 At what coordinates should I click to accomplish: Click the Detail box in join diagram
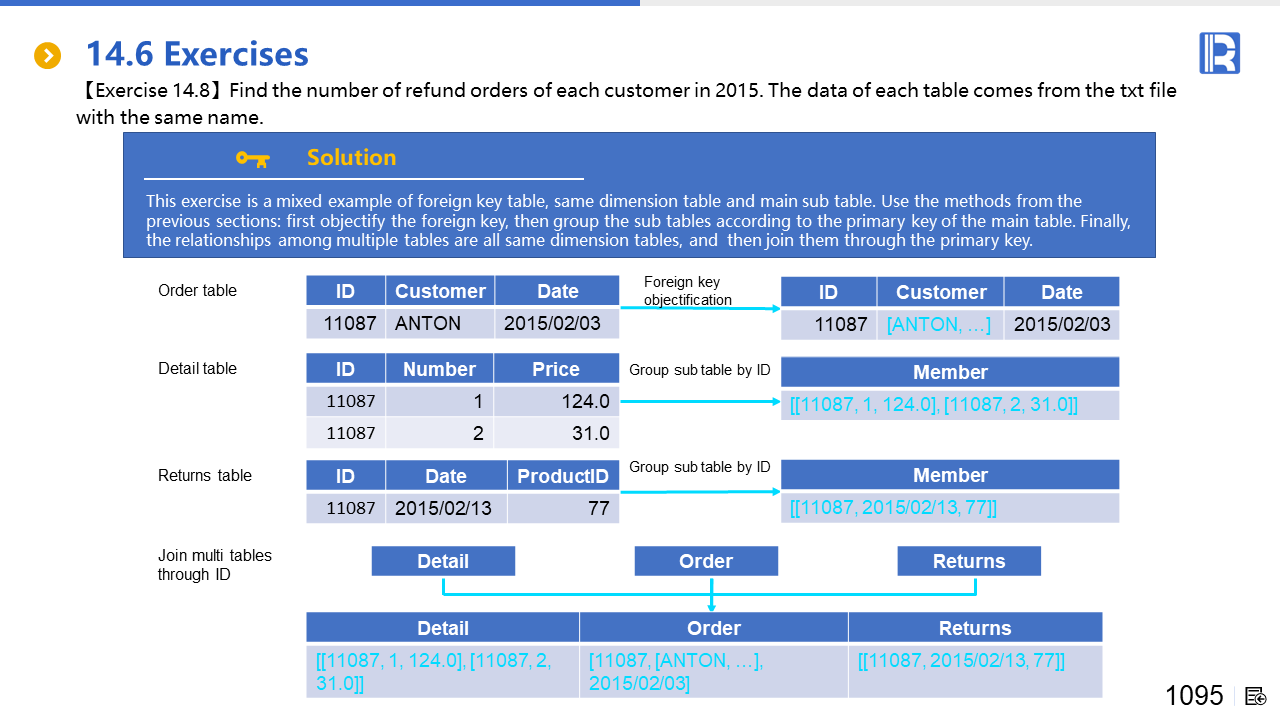coord(443,561)
